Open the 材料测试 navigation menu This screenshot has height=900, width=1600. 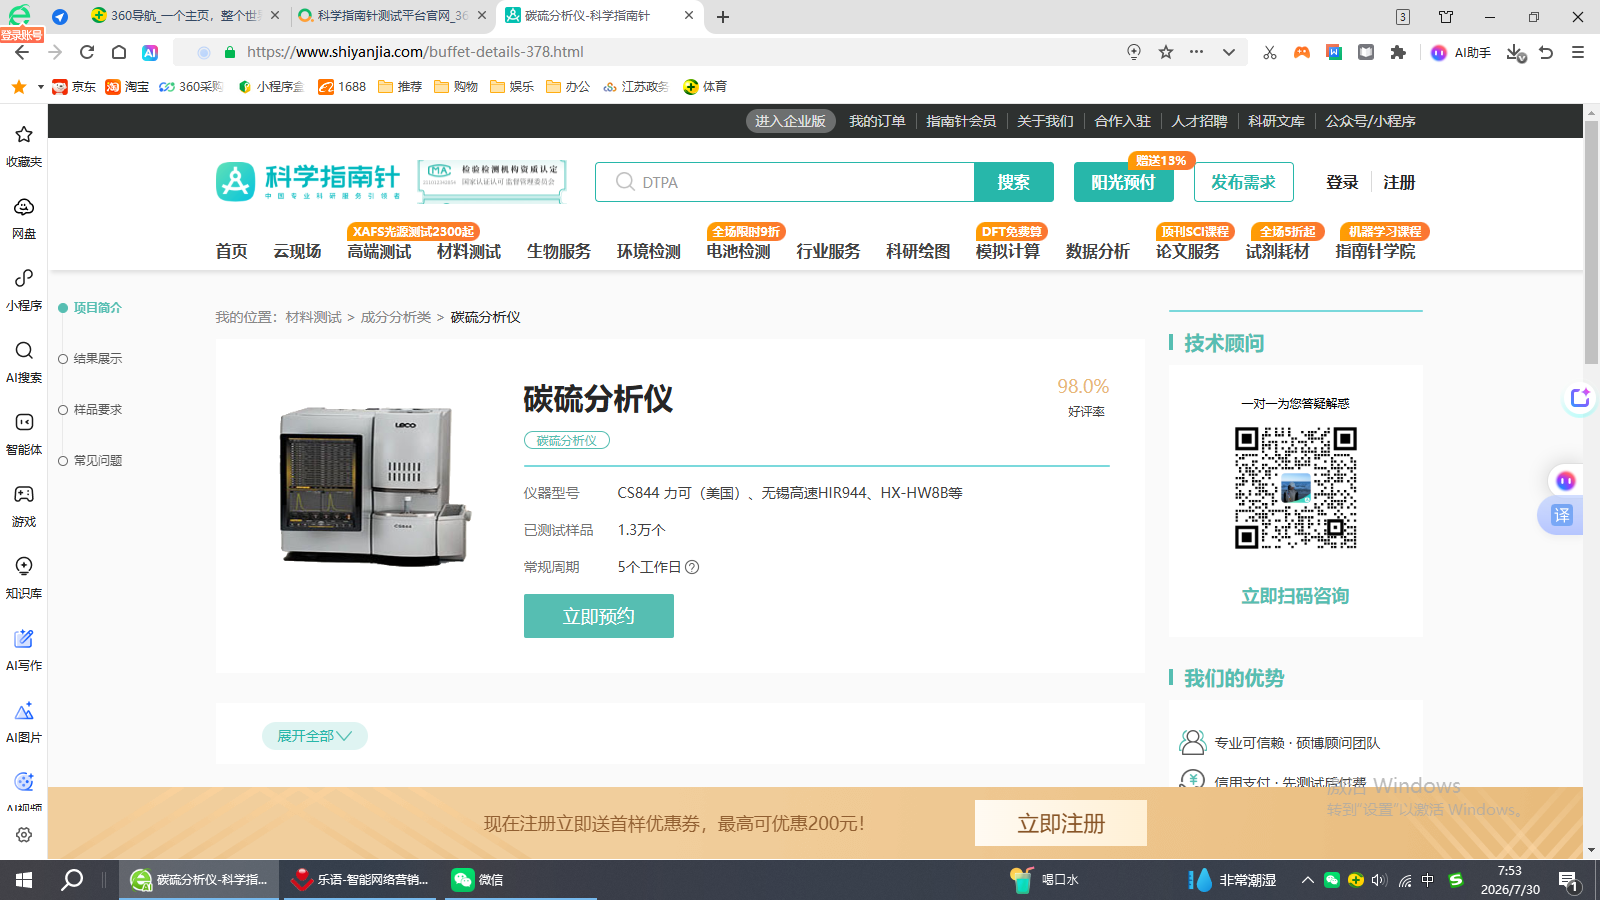[469, 251]
